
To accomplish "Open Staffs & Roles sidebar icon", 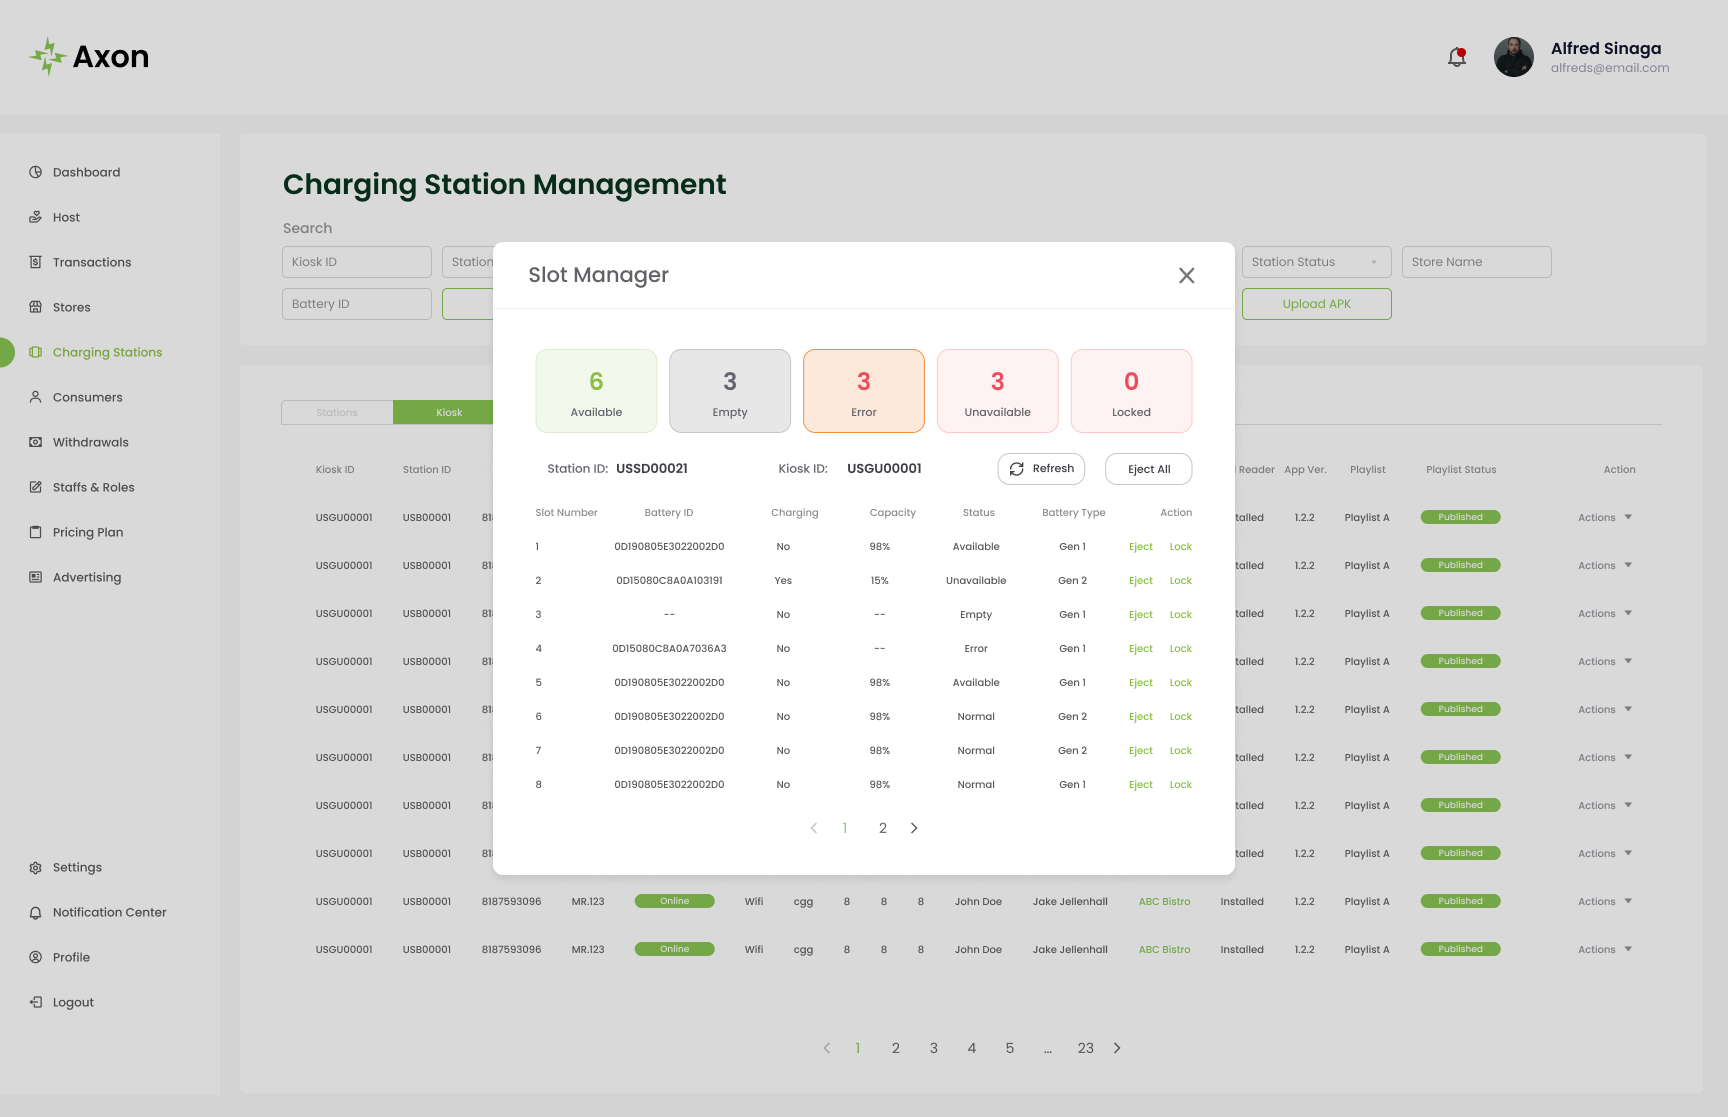I will (35, 487).
